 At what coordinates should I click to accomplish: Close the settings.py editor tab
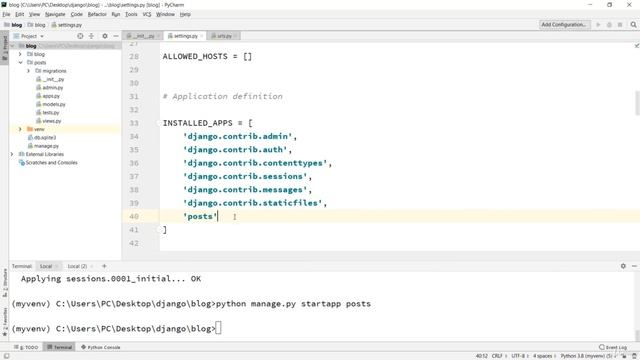coord(201,36)
